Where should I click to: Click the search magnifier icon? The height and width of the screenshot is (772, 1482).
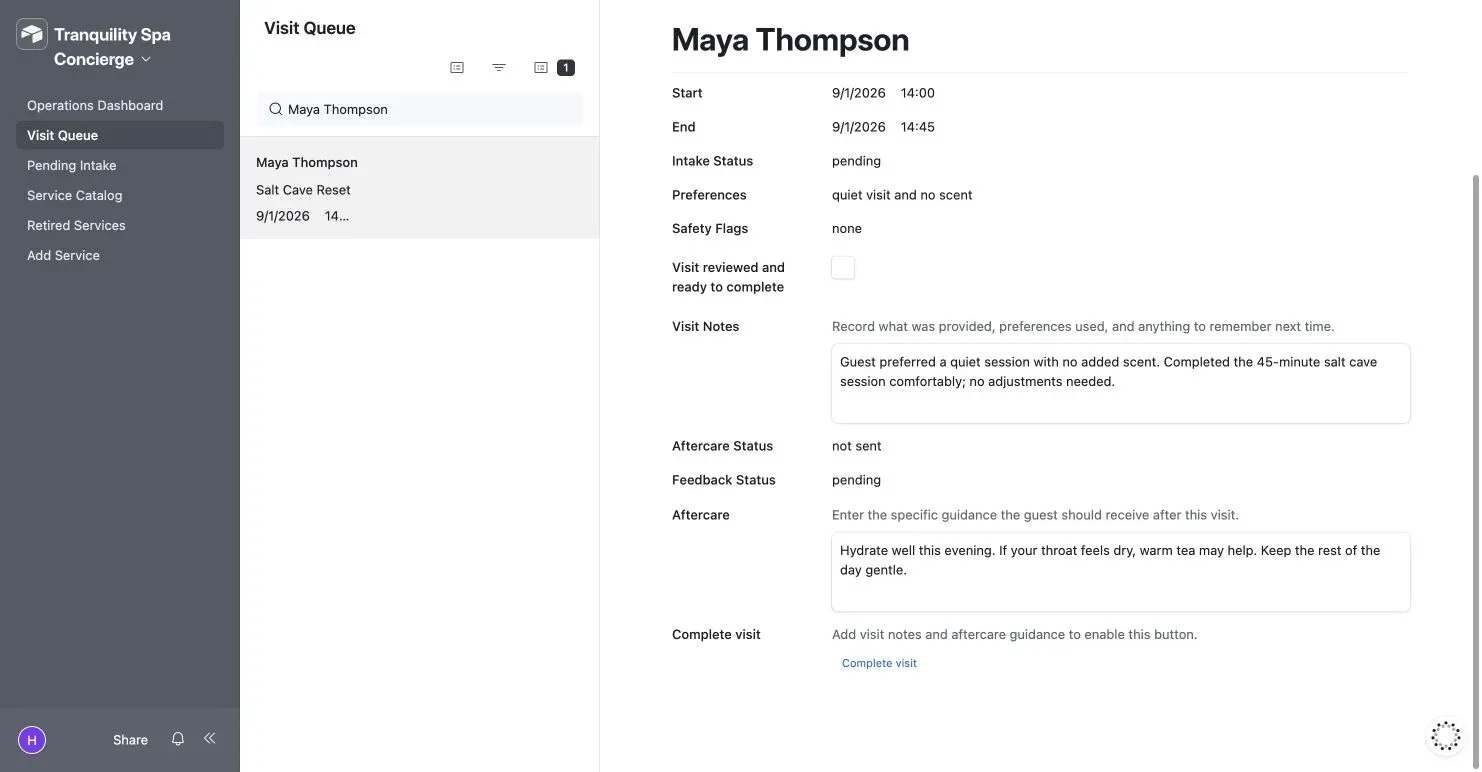coord(275,109)
